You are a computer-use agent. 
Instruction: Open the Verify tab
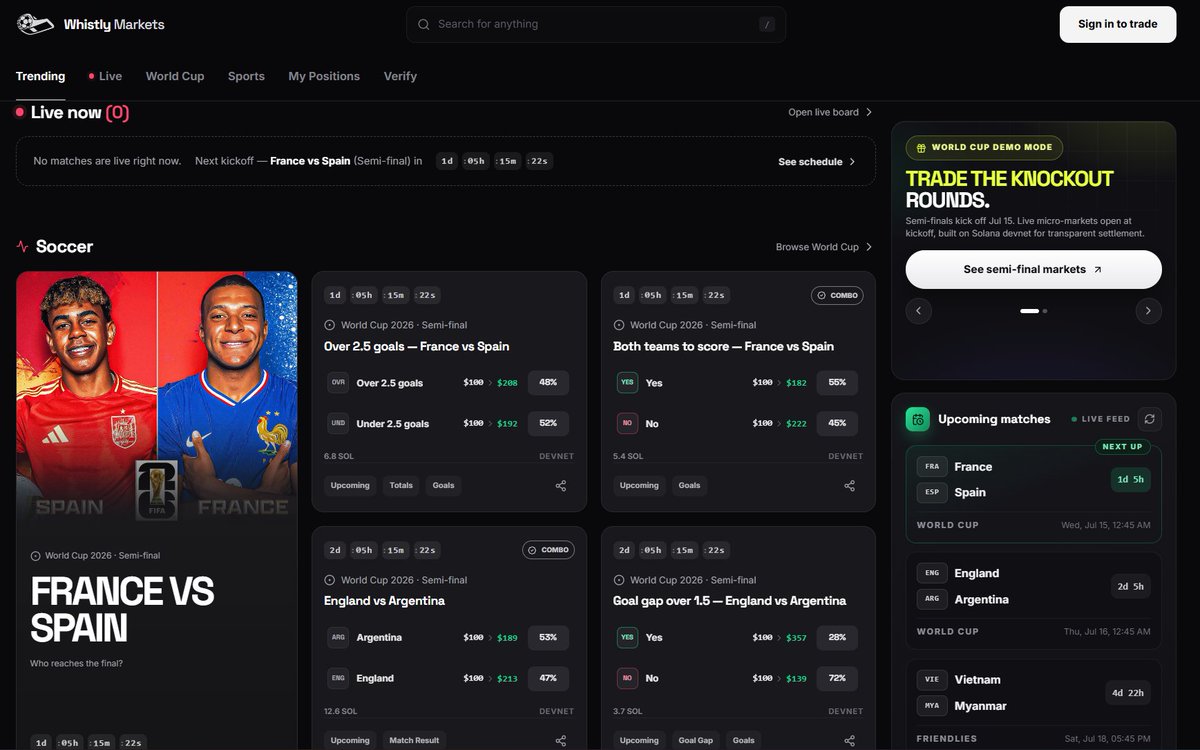[x=400, y=76]
